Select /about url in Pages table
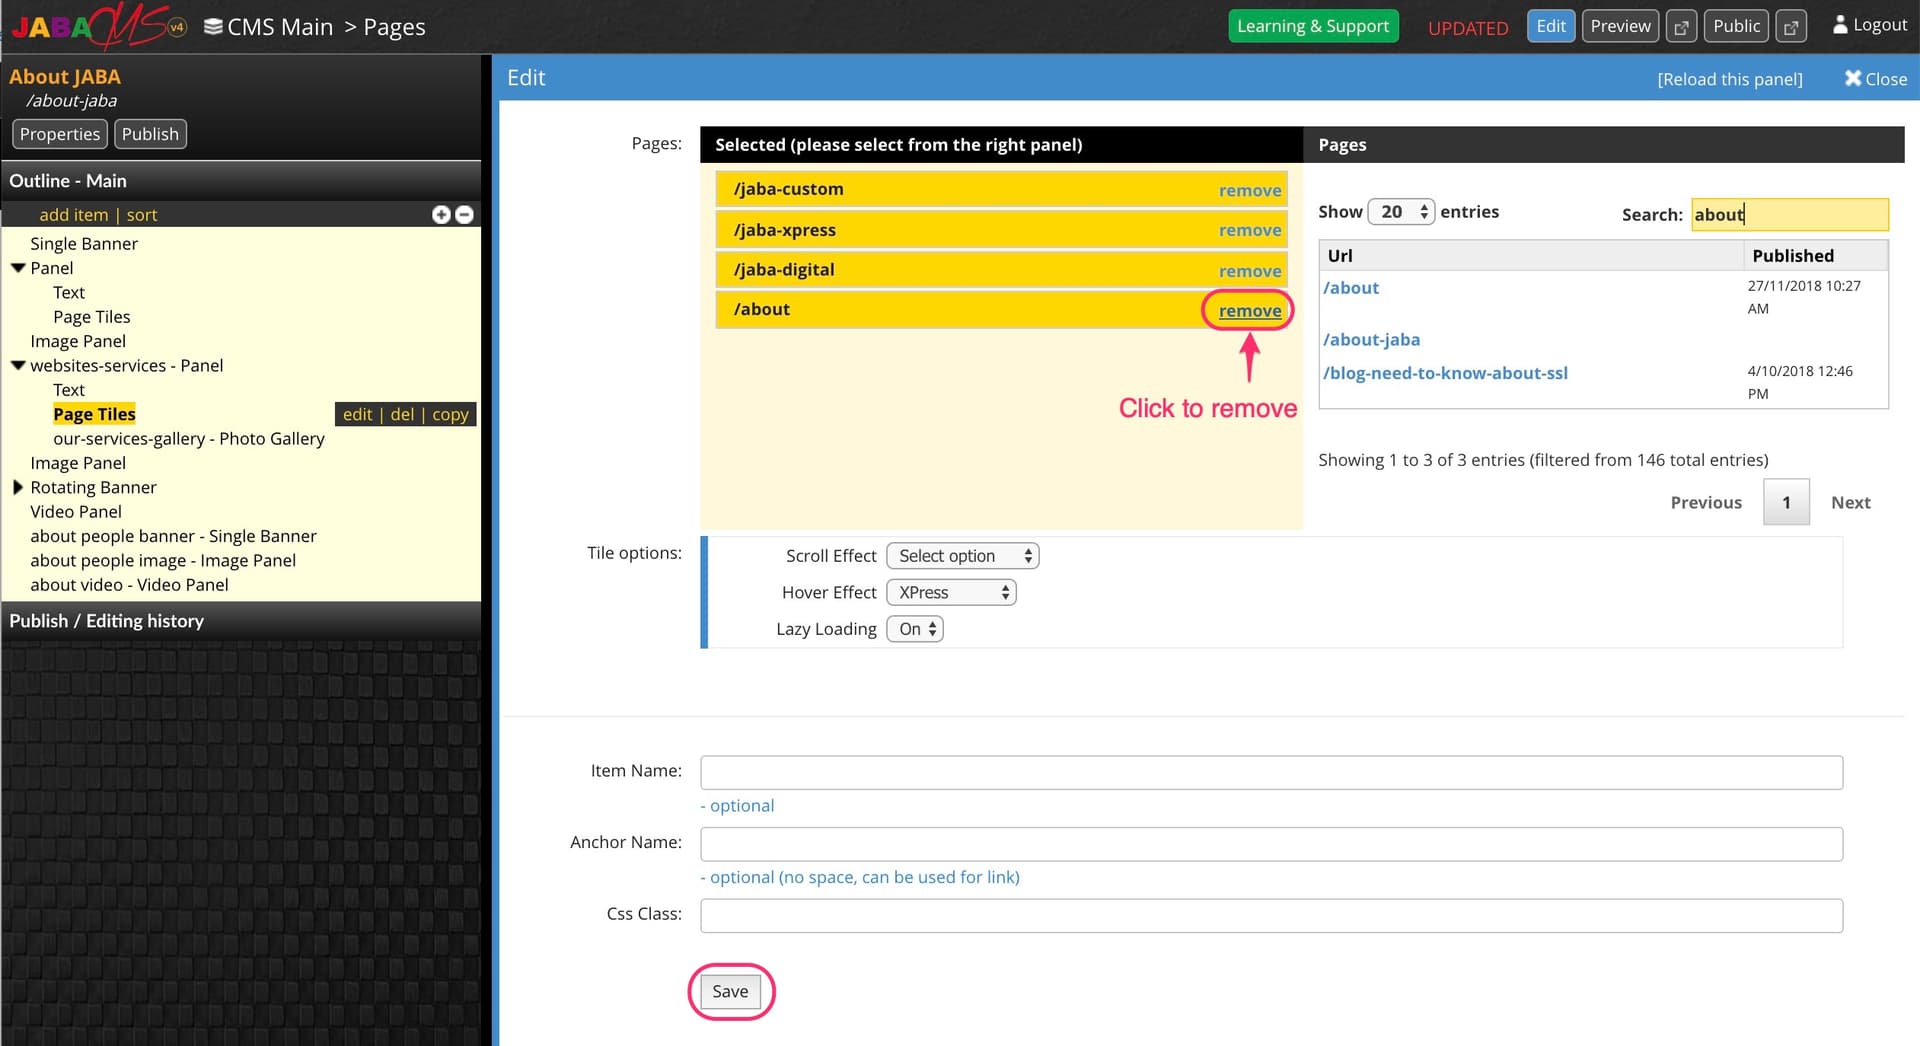 pos(1351,288)
